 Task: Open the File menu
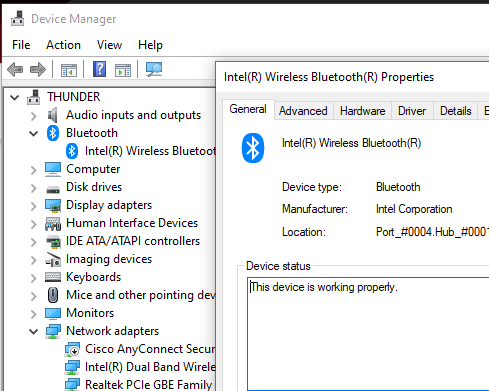coord(21,45)
